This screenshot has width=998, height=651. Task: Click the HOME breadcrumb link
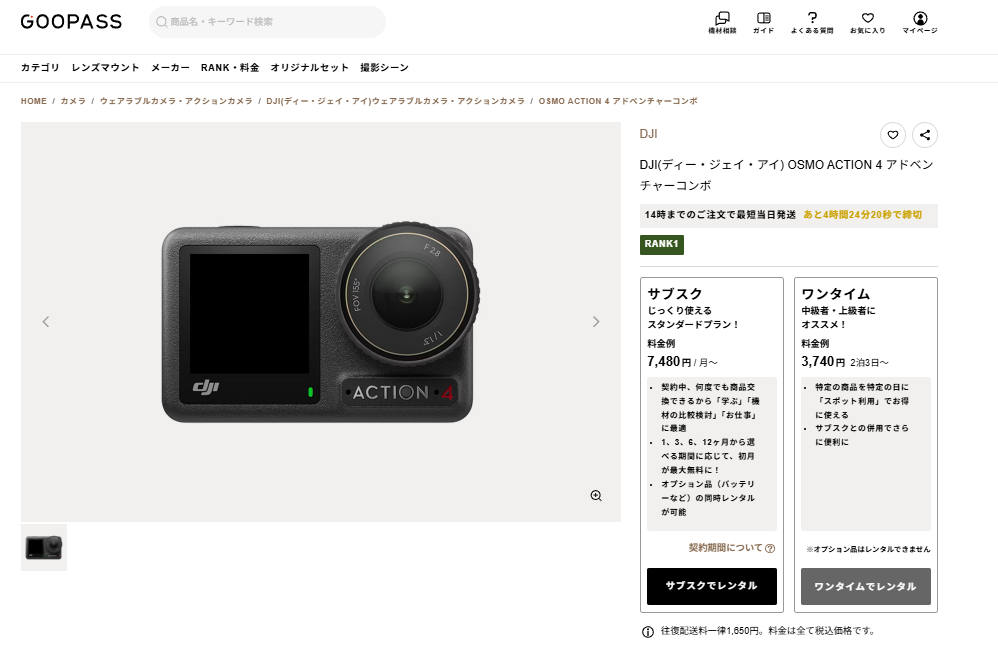33,101
